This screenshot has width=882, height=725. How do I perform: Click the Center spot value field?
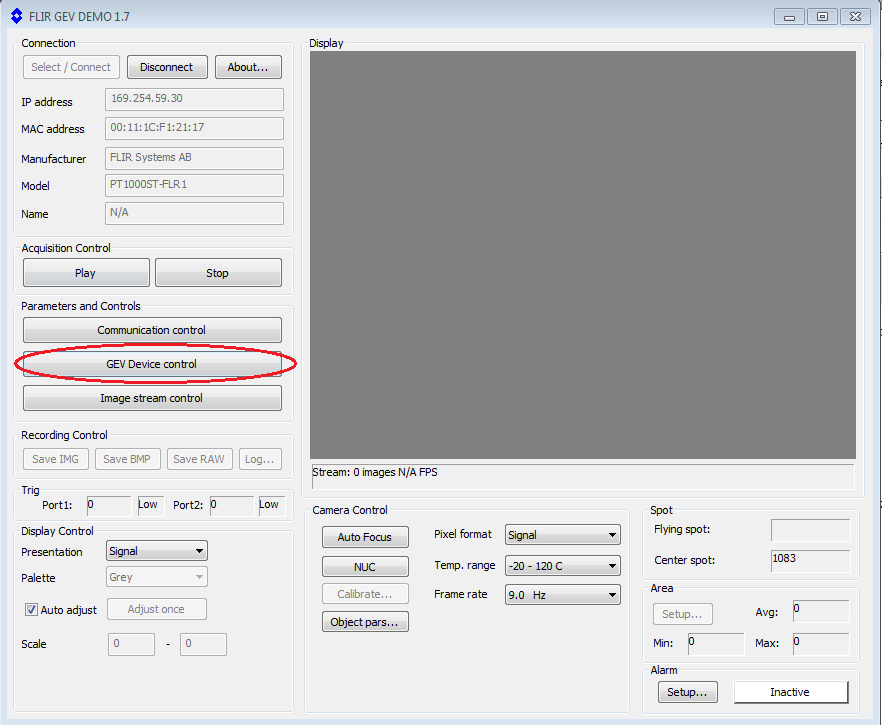pyautogui.click(x=811, y=561)
